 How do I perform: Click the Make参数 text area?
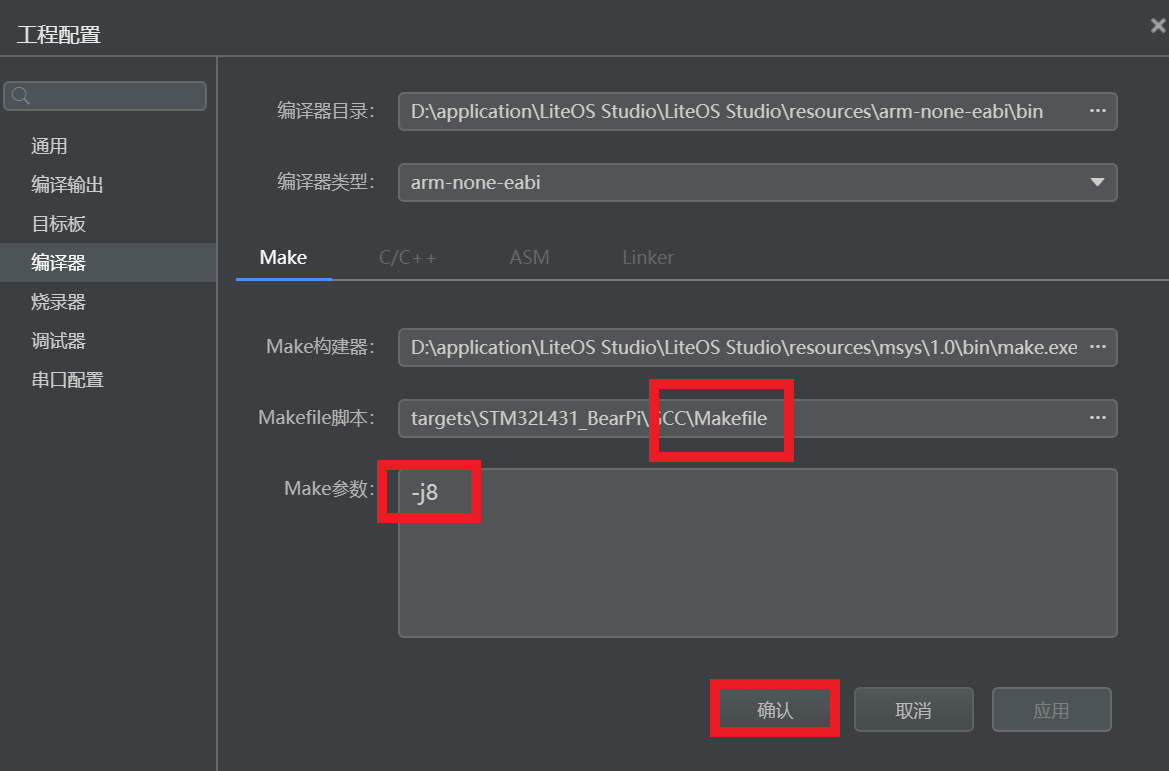(757, 553)
